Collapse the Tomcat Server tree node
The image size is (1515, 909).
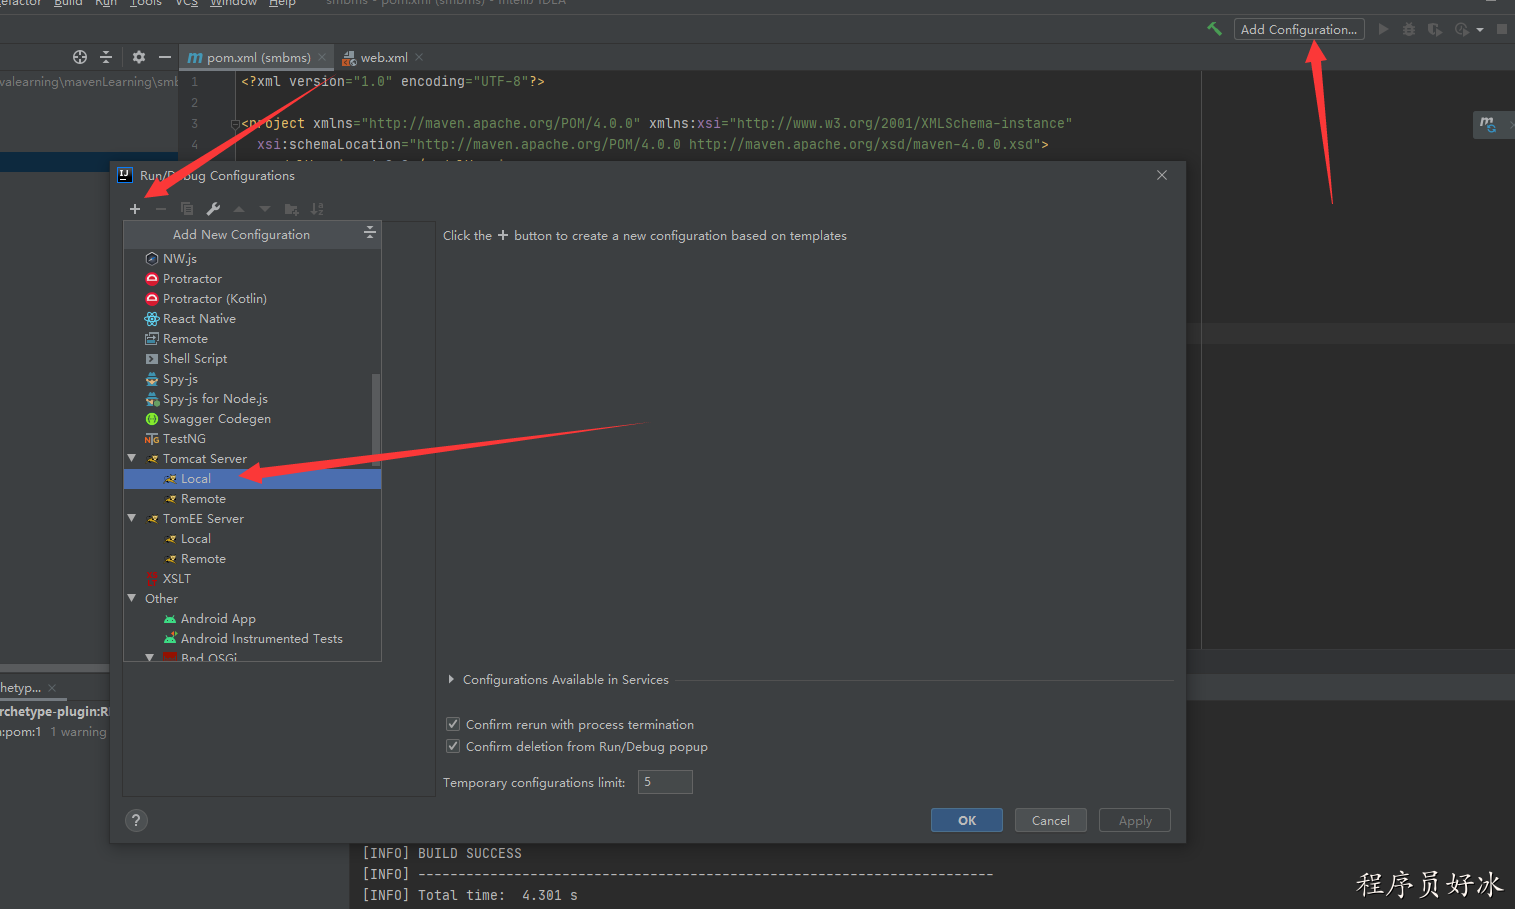click(x=132, y=458)
